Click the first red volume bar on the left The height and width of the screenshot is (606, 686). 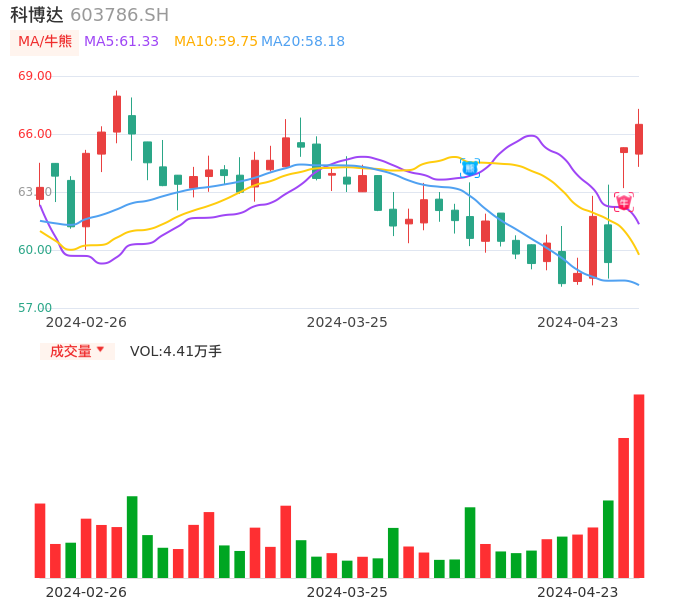(40, 540)
